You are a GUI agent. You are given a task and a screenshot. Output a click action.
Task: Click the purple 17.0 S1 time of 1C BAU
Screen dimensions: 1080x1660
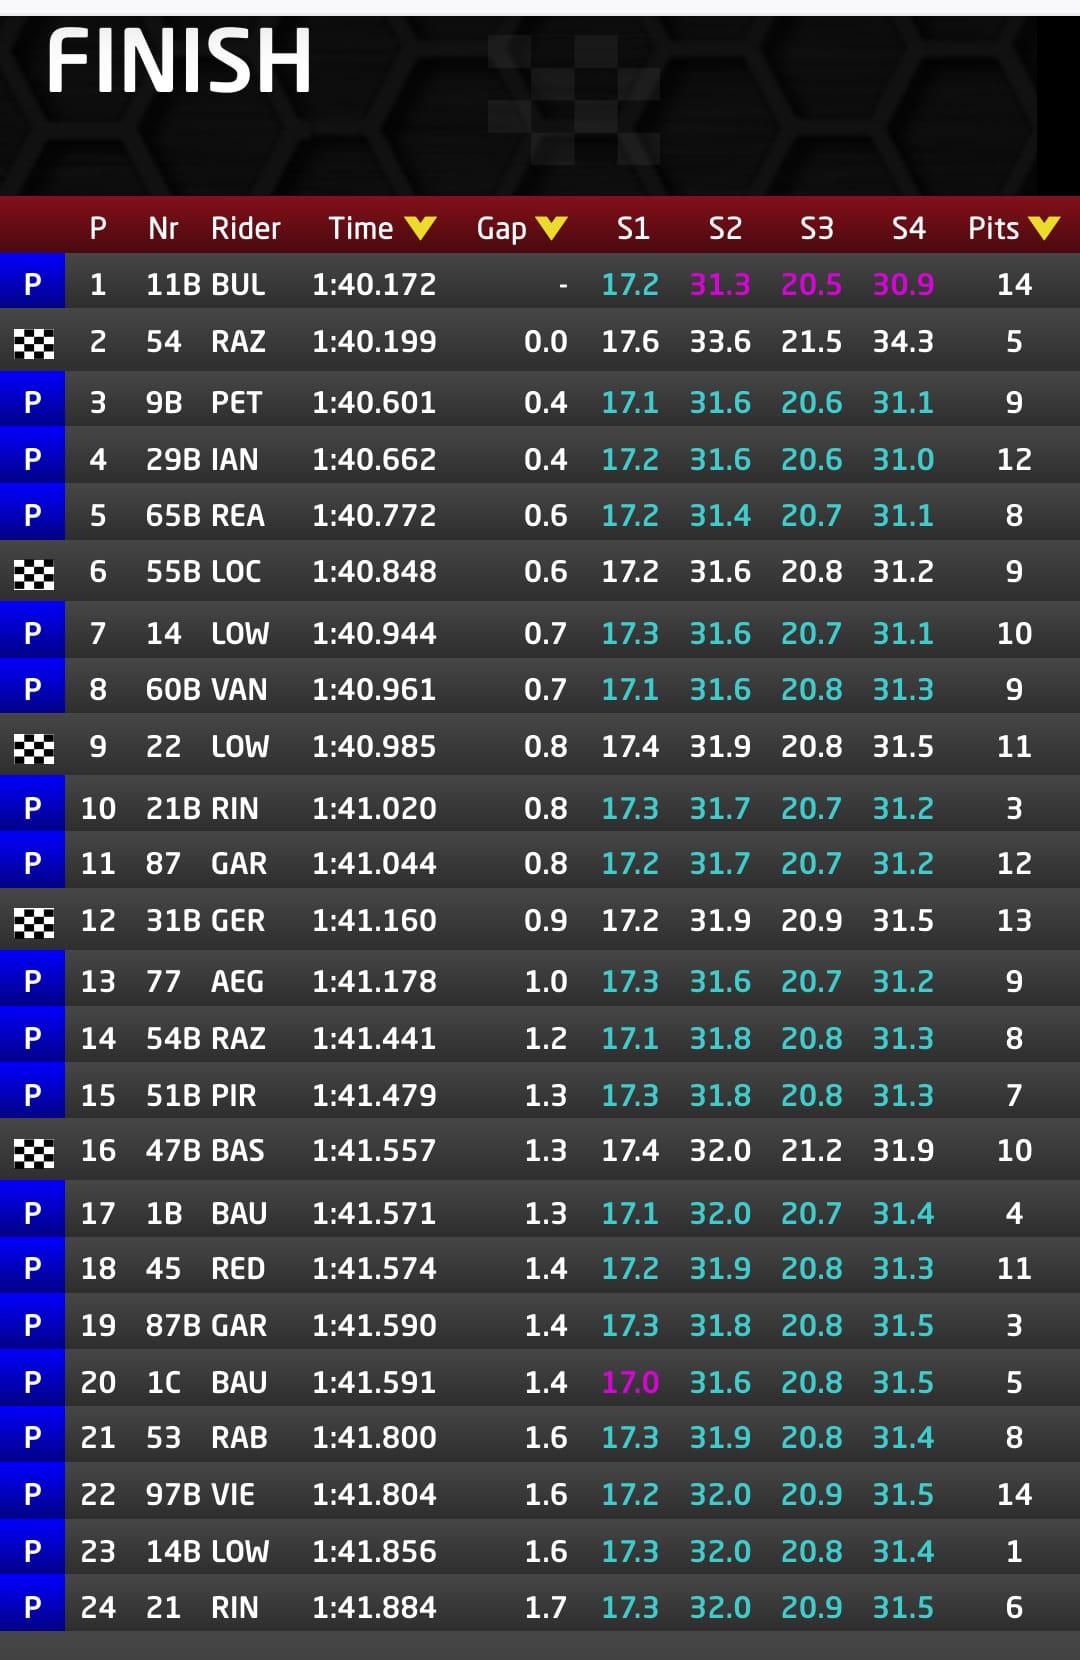[x=630, y=1381]
